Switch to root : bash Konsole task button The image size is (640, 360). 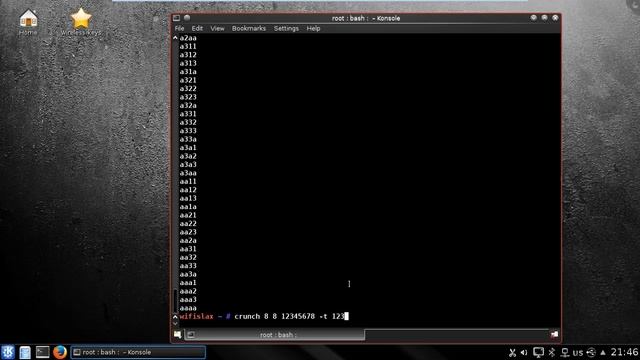(138, 352)
